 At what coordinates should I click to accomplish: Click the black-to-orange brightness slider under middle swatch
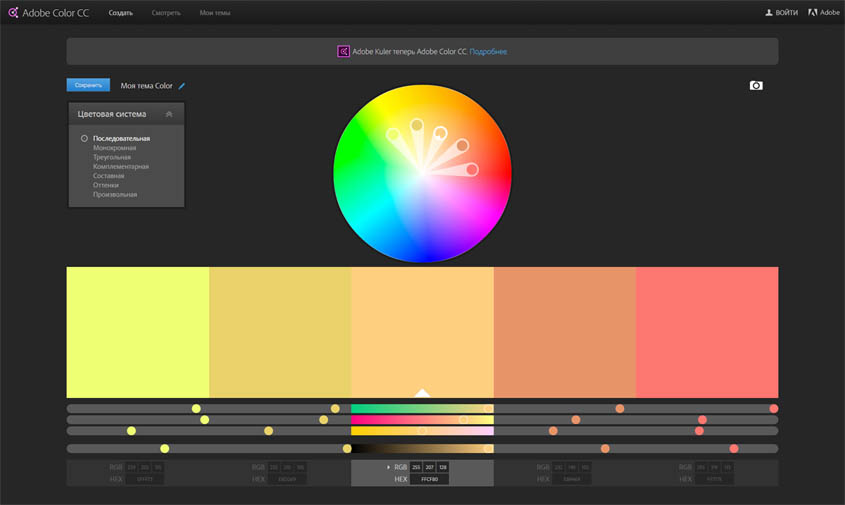(x=422, y=448)
